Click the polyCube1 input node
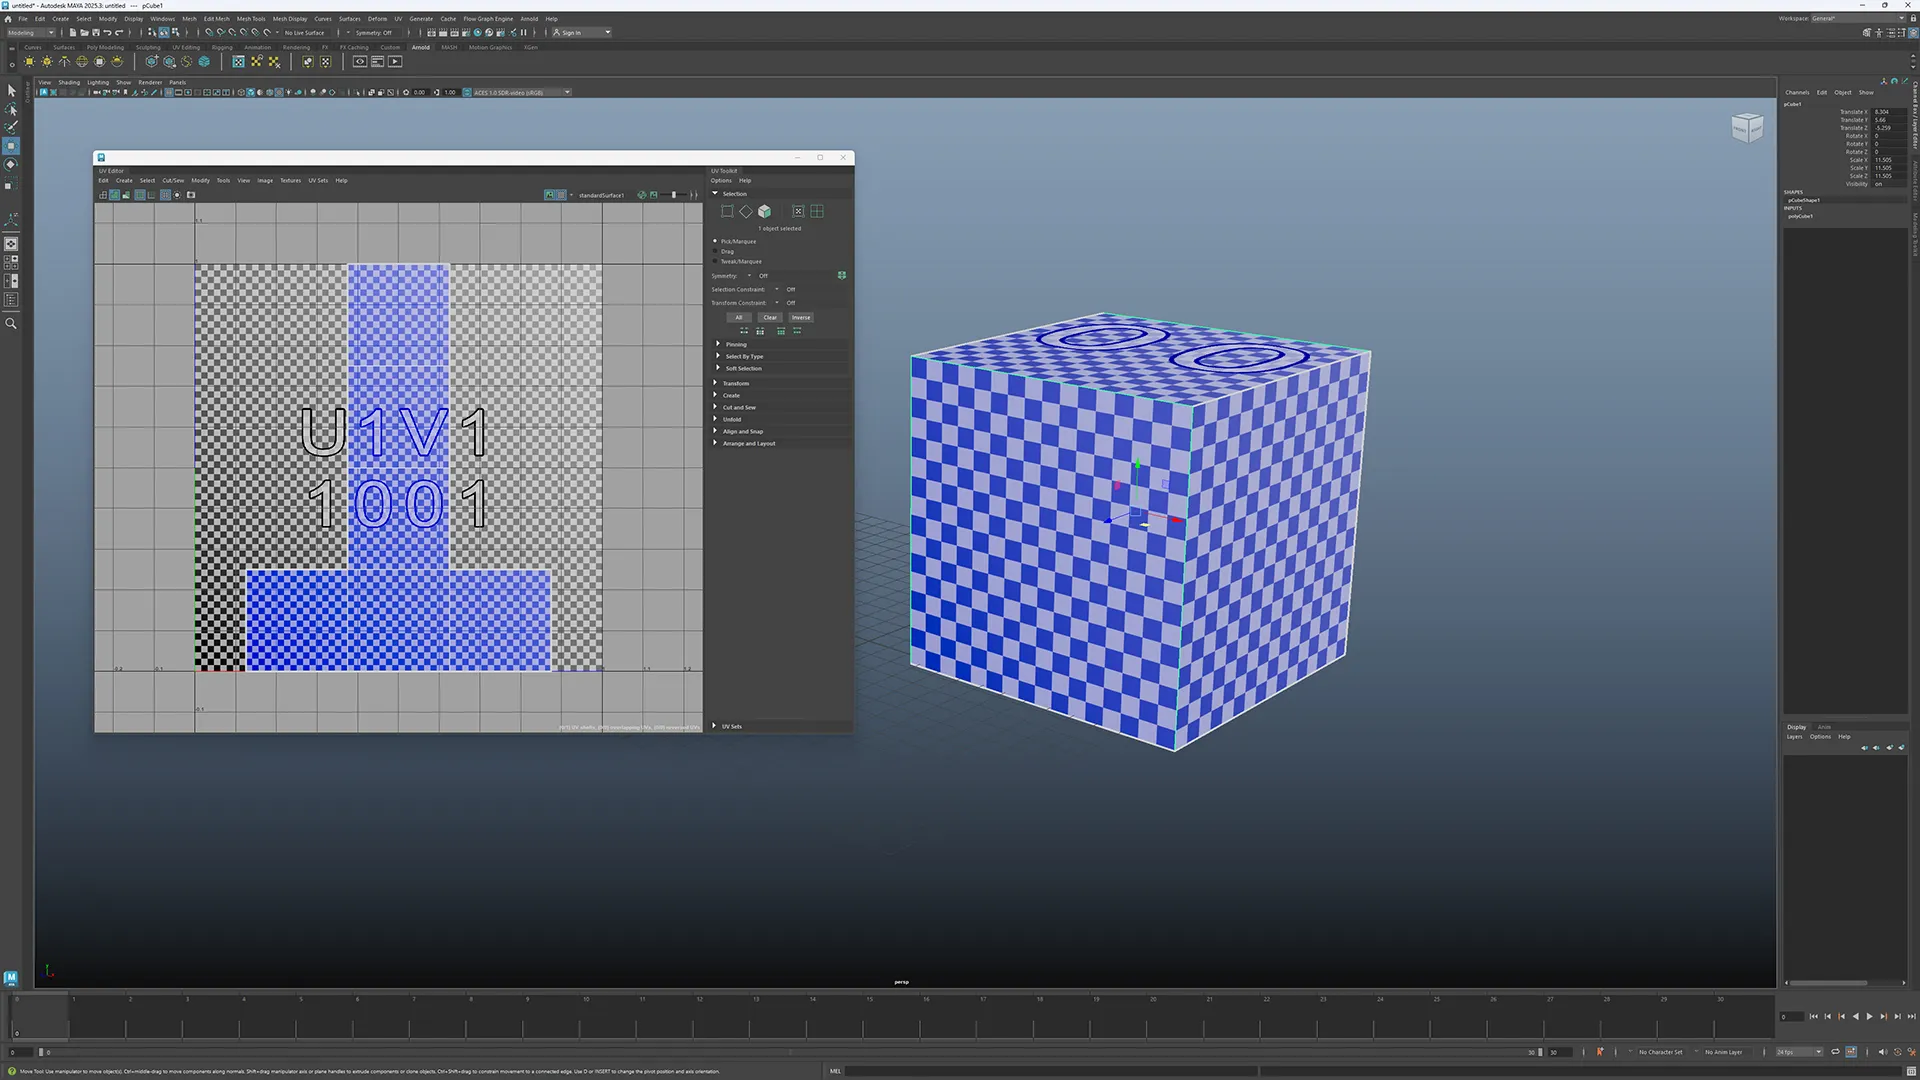 pos(1800,216)
